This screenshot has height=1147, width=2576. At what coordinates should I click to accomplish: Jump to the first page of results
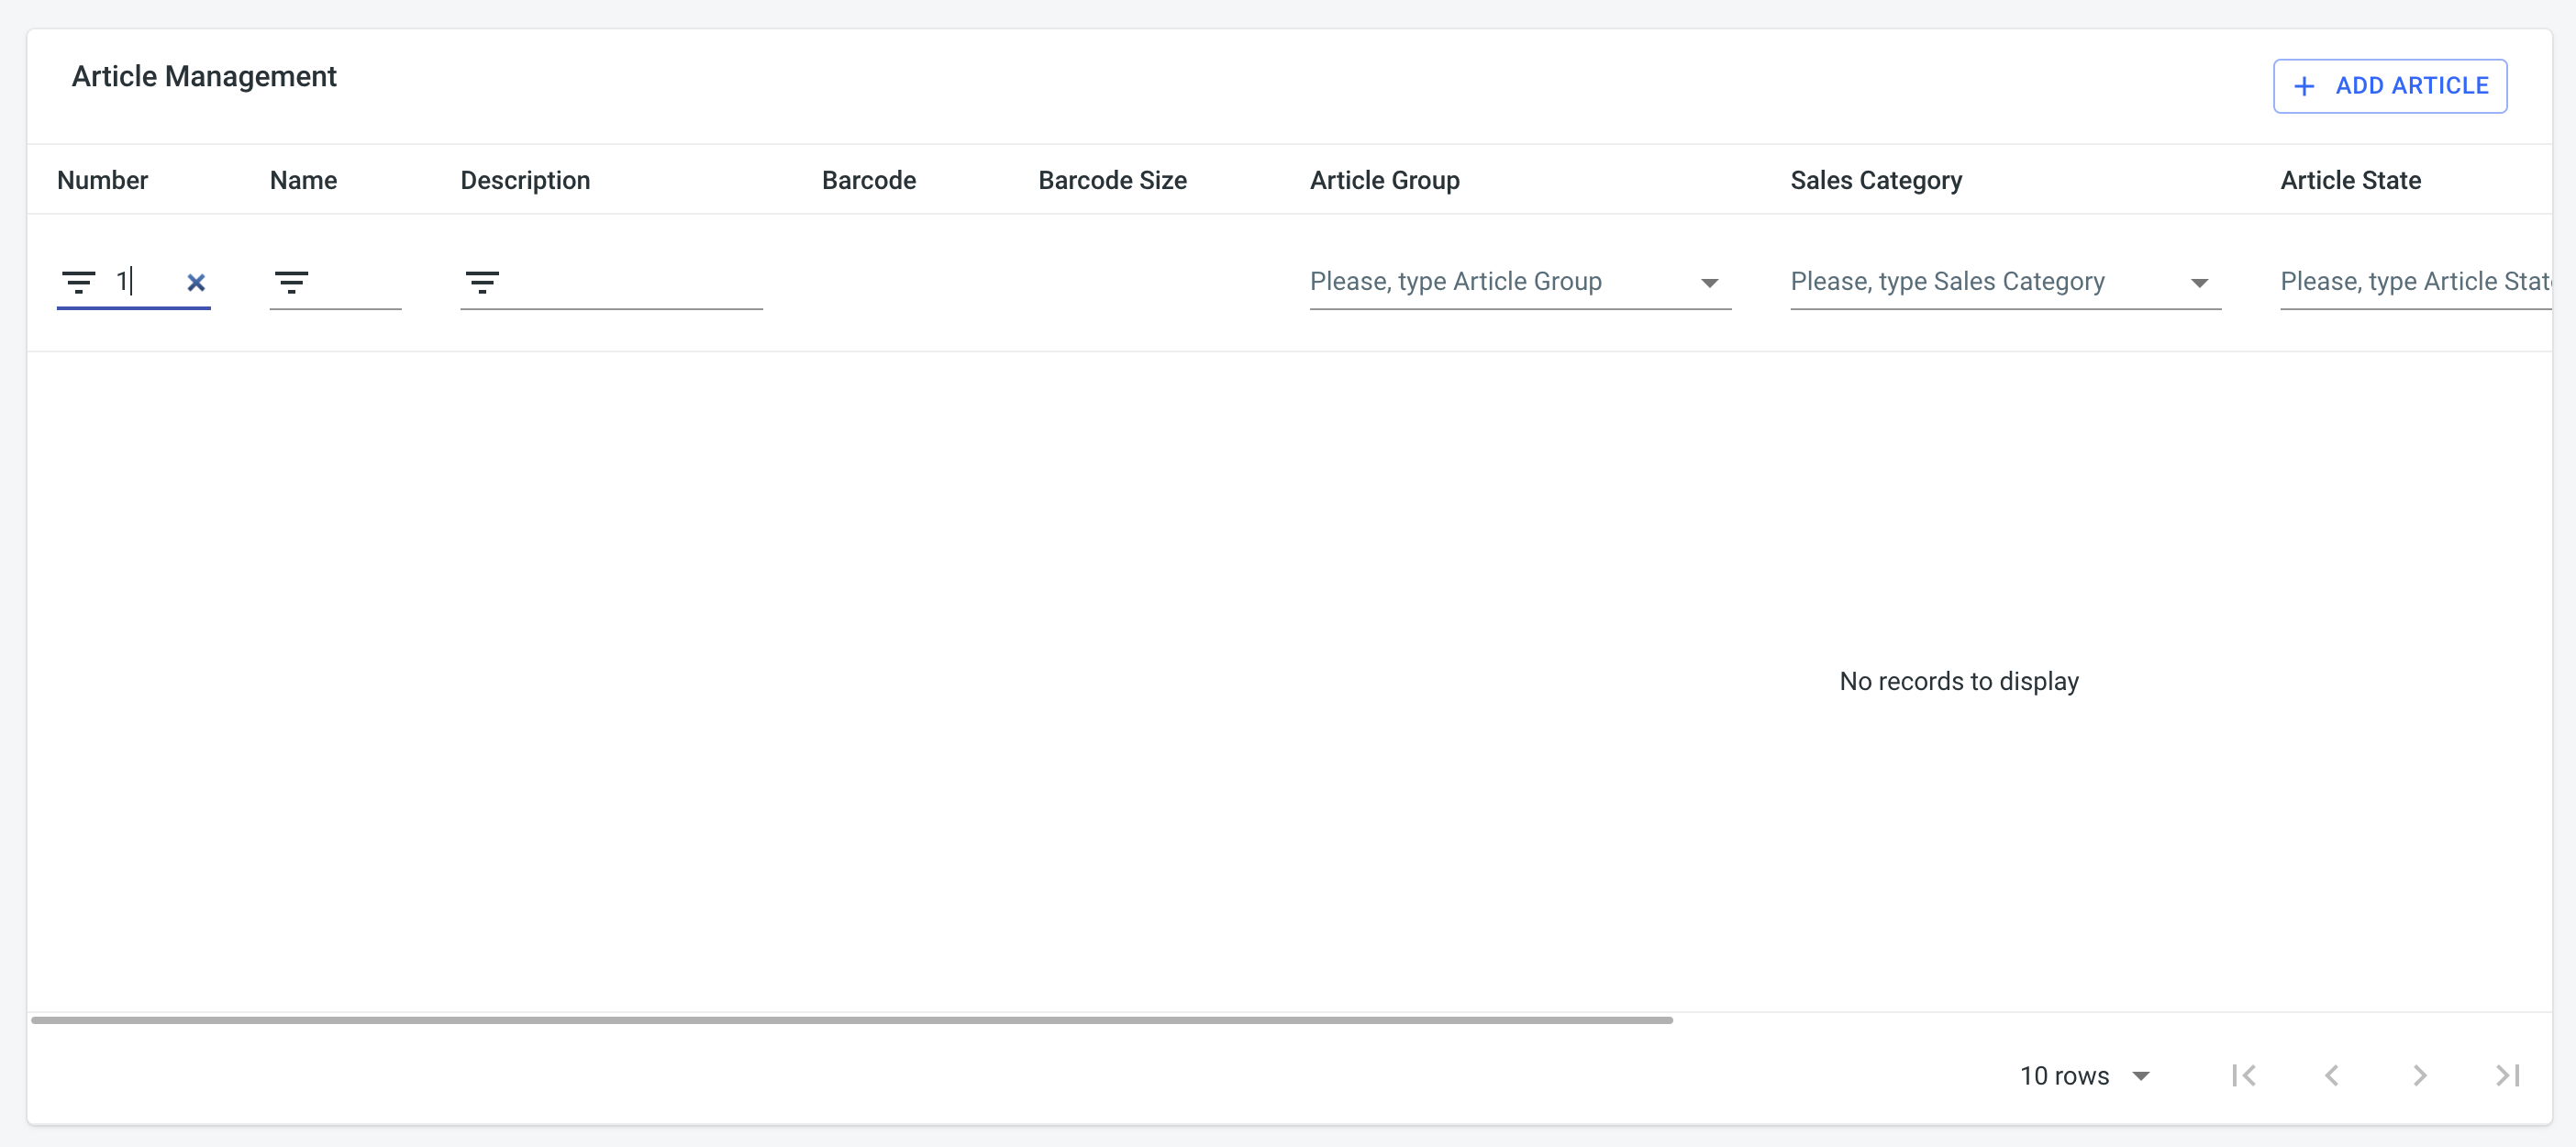[2244, 1075]
